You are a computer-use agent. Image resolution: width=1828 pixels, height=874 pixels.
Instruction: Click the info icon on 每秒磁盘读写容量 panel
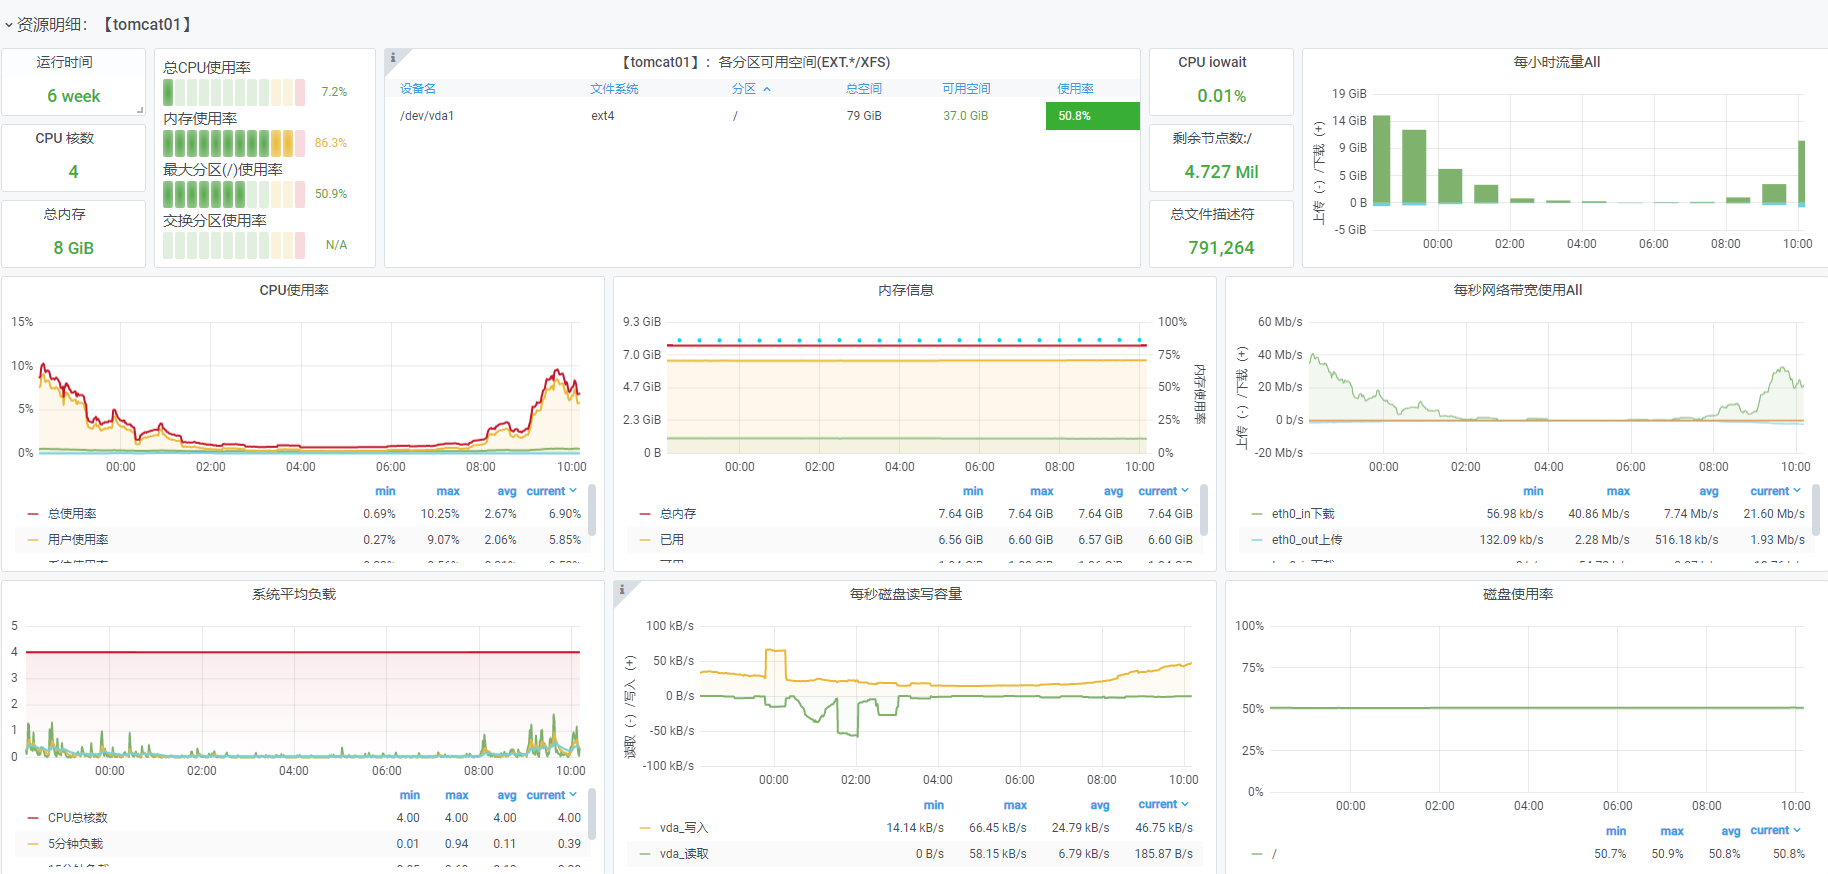point(622,589)
